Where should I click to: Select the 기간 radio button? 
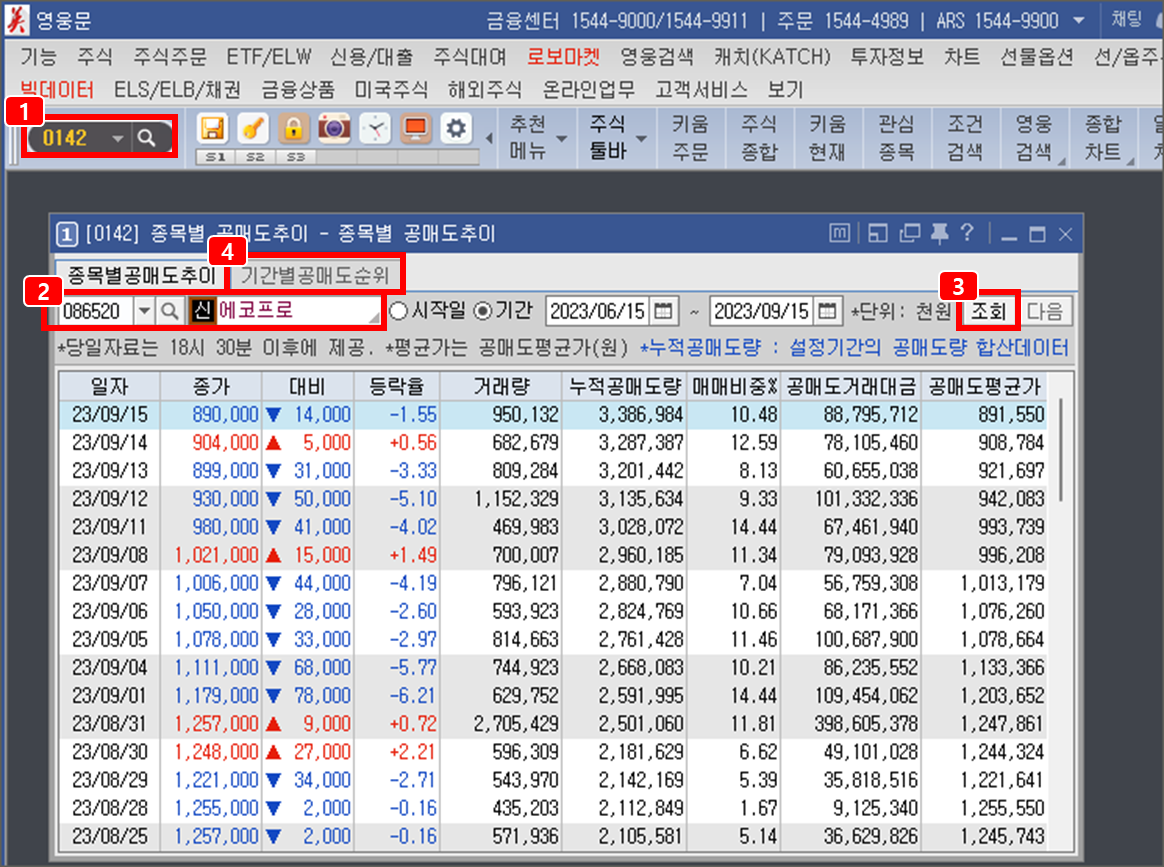[x=483, y=310]
